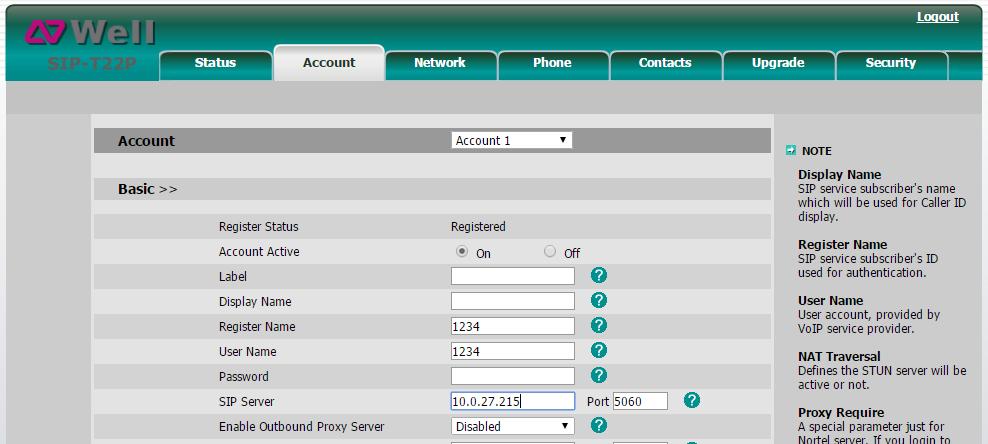Click into the SIP Server address field

pos(512,401)
